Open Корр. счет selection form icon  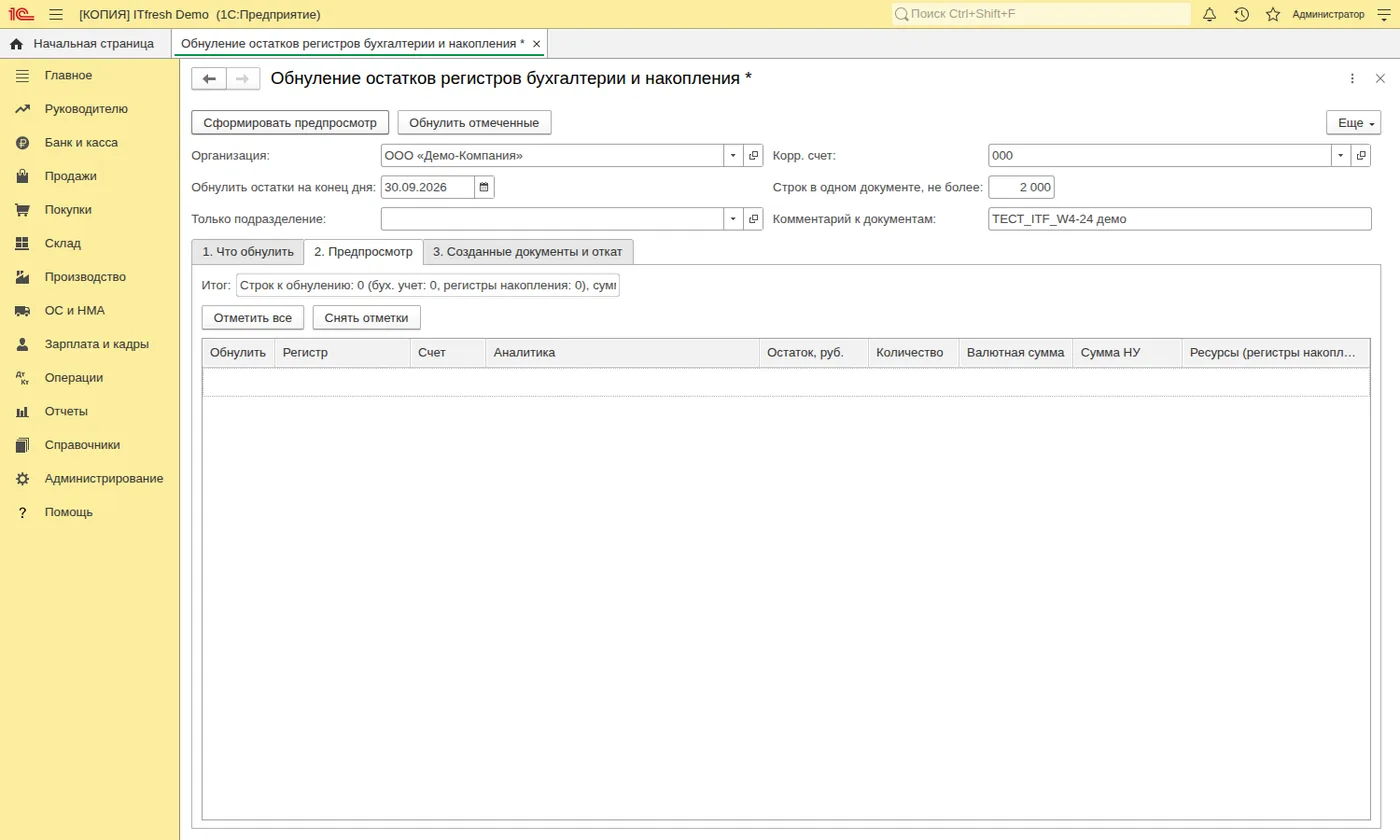(x=1361, y=156)
